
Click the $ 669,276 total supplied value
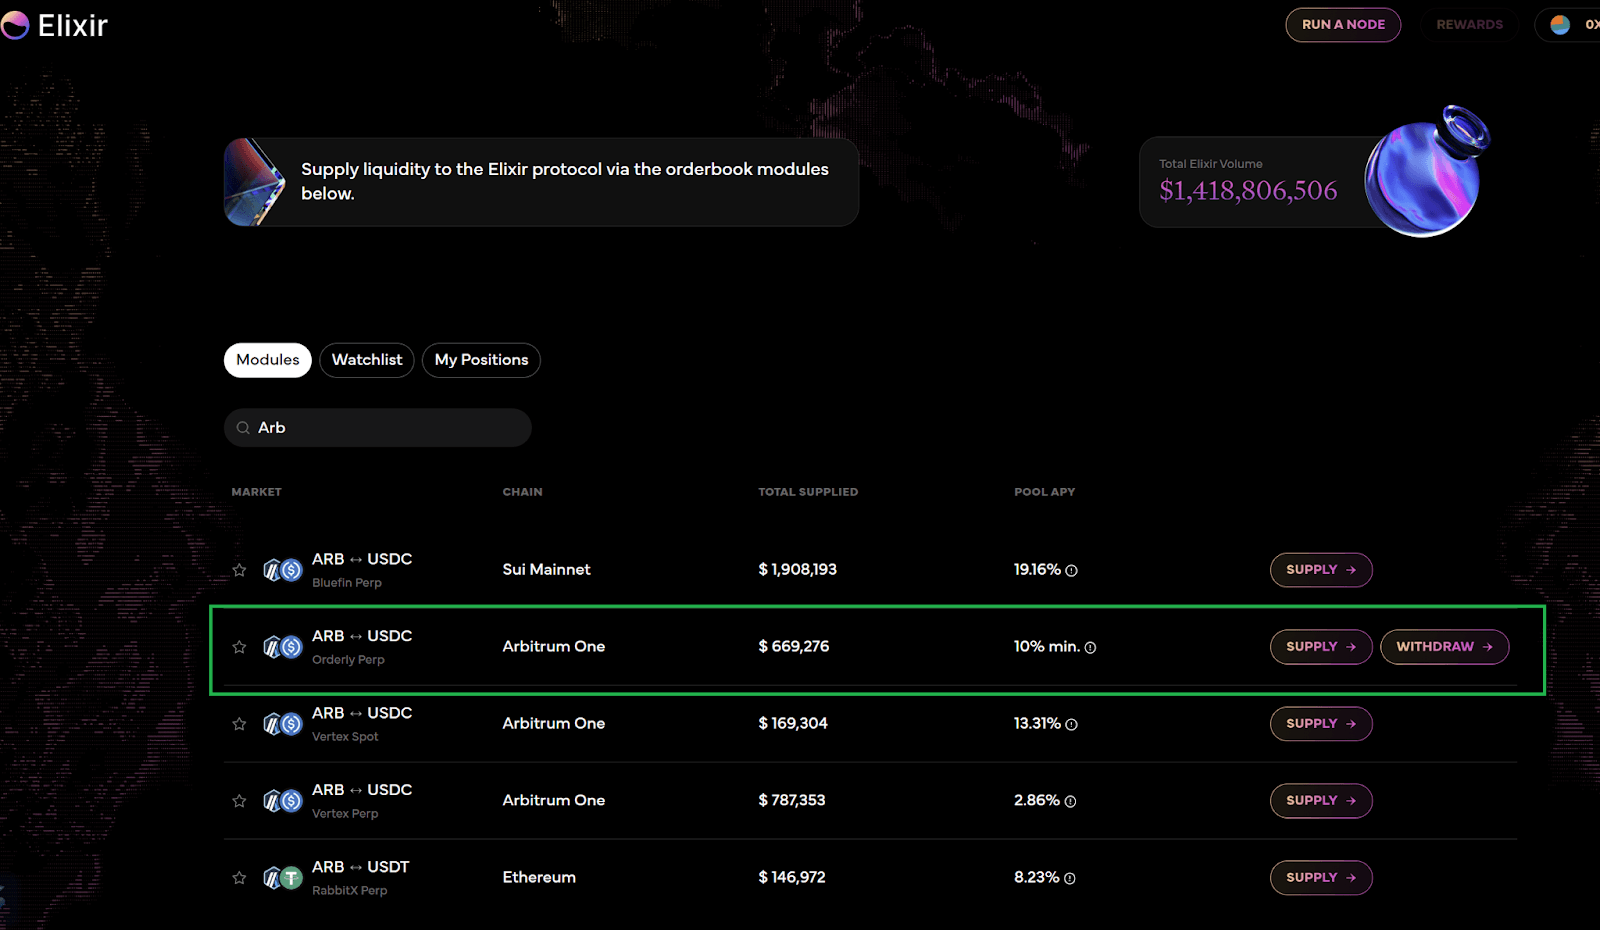click(794, 647)
